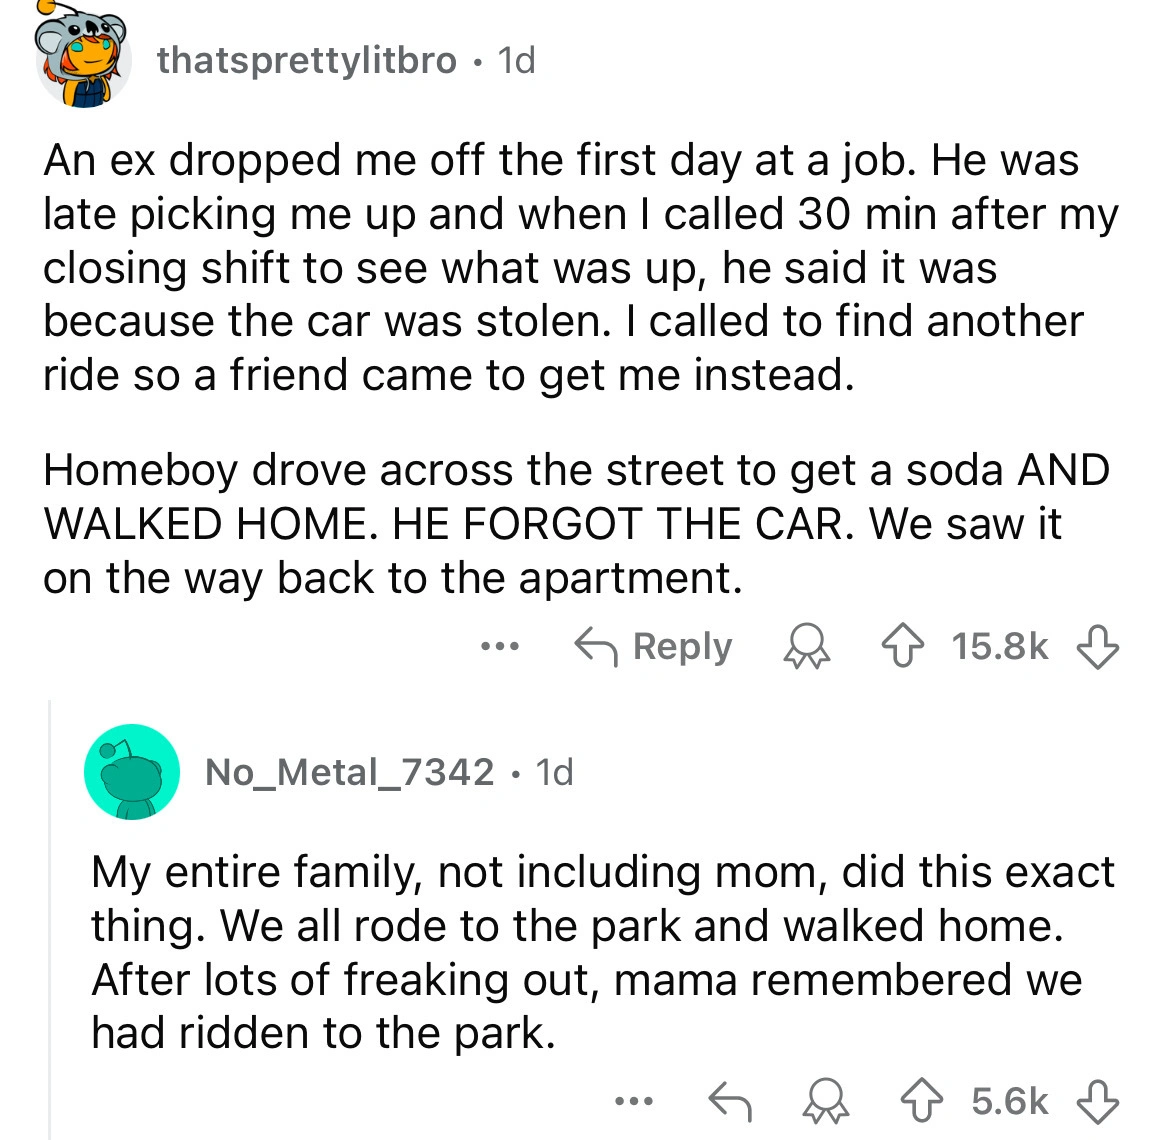1170x1140 pixels.
Task: Give an award to thatsprettylitbro's comment
Action: click(x=807, y=647)
